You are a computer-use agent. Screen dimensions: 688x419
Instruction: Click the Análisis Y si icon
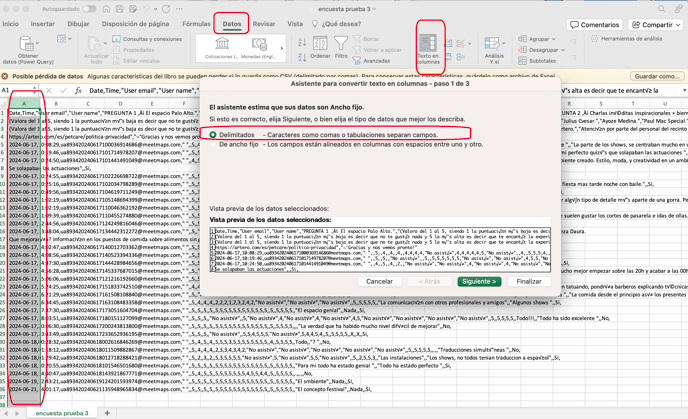[491, 43]
